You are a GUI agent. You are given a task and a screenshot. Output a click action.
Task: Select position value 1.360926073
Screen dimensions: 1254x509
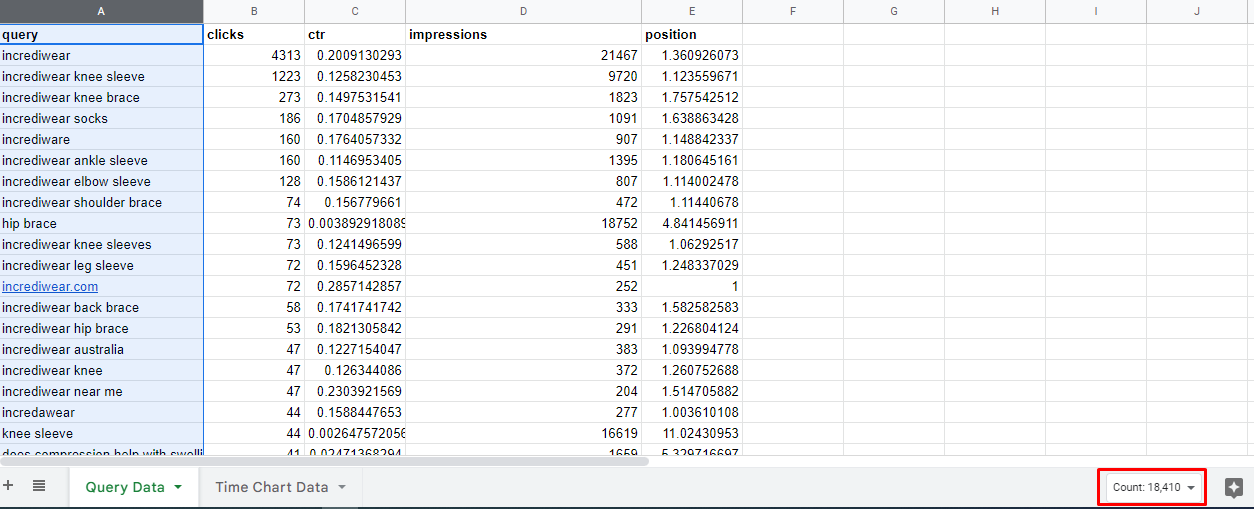tap(692, 55)
